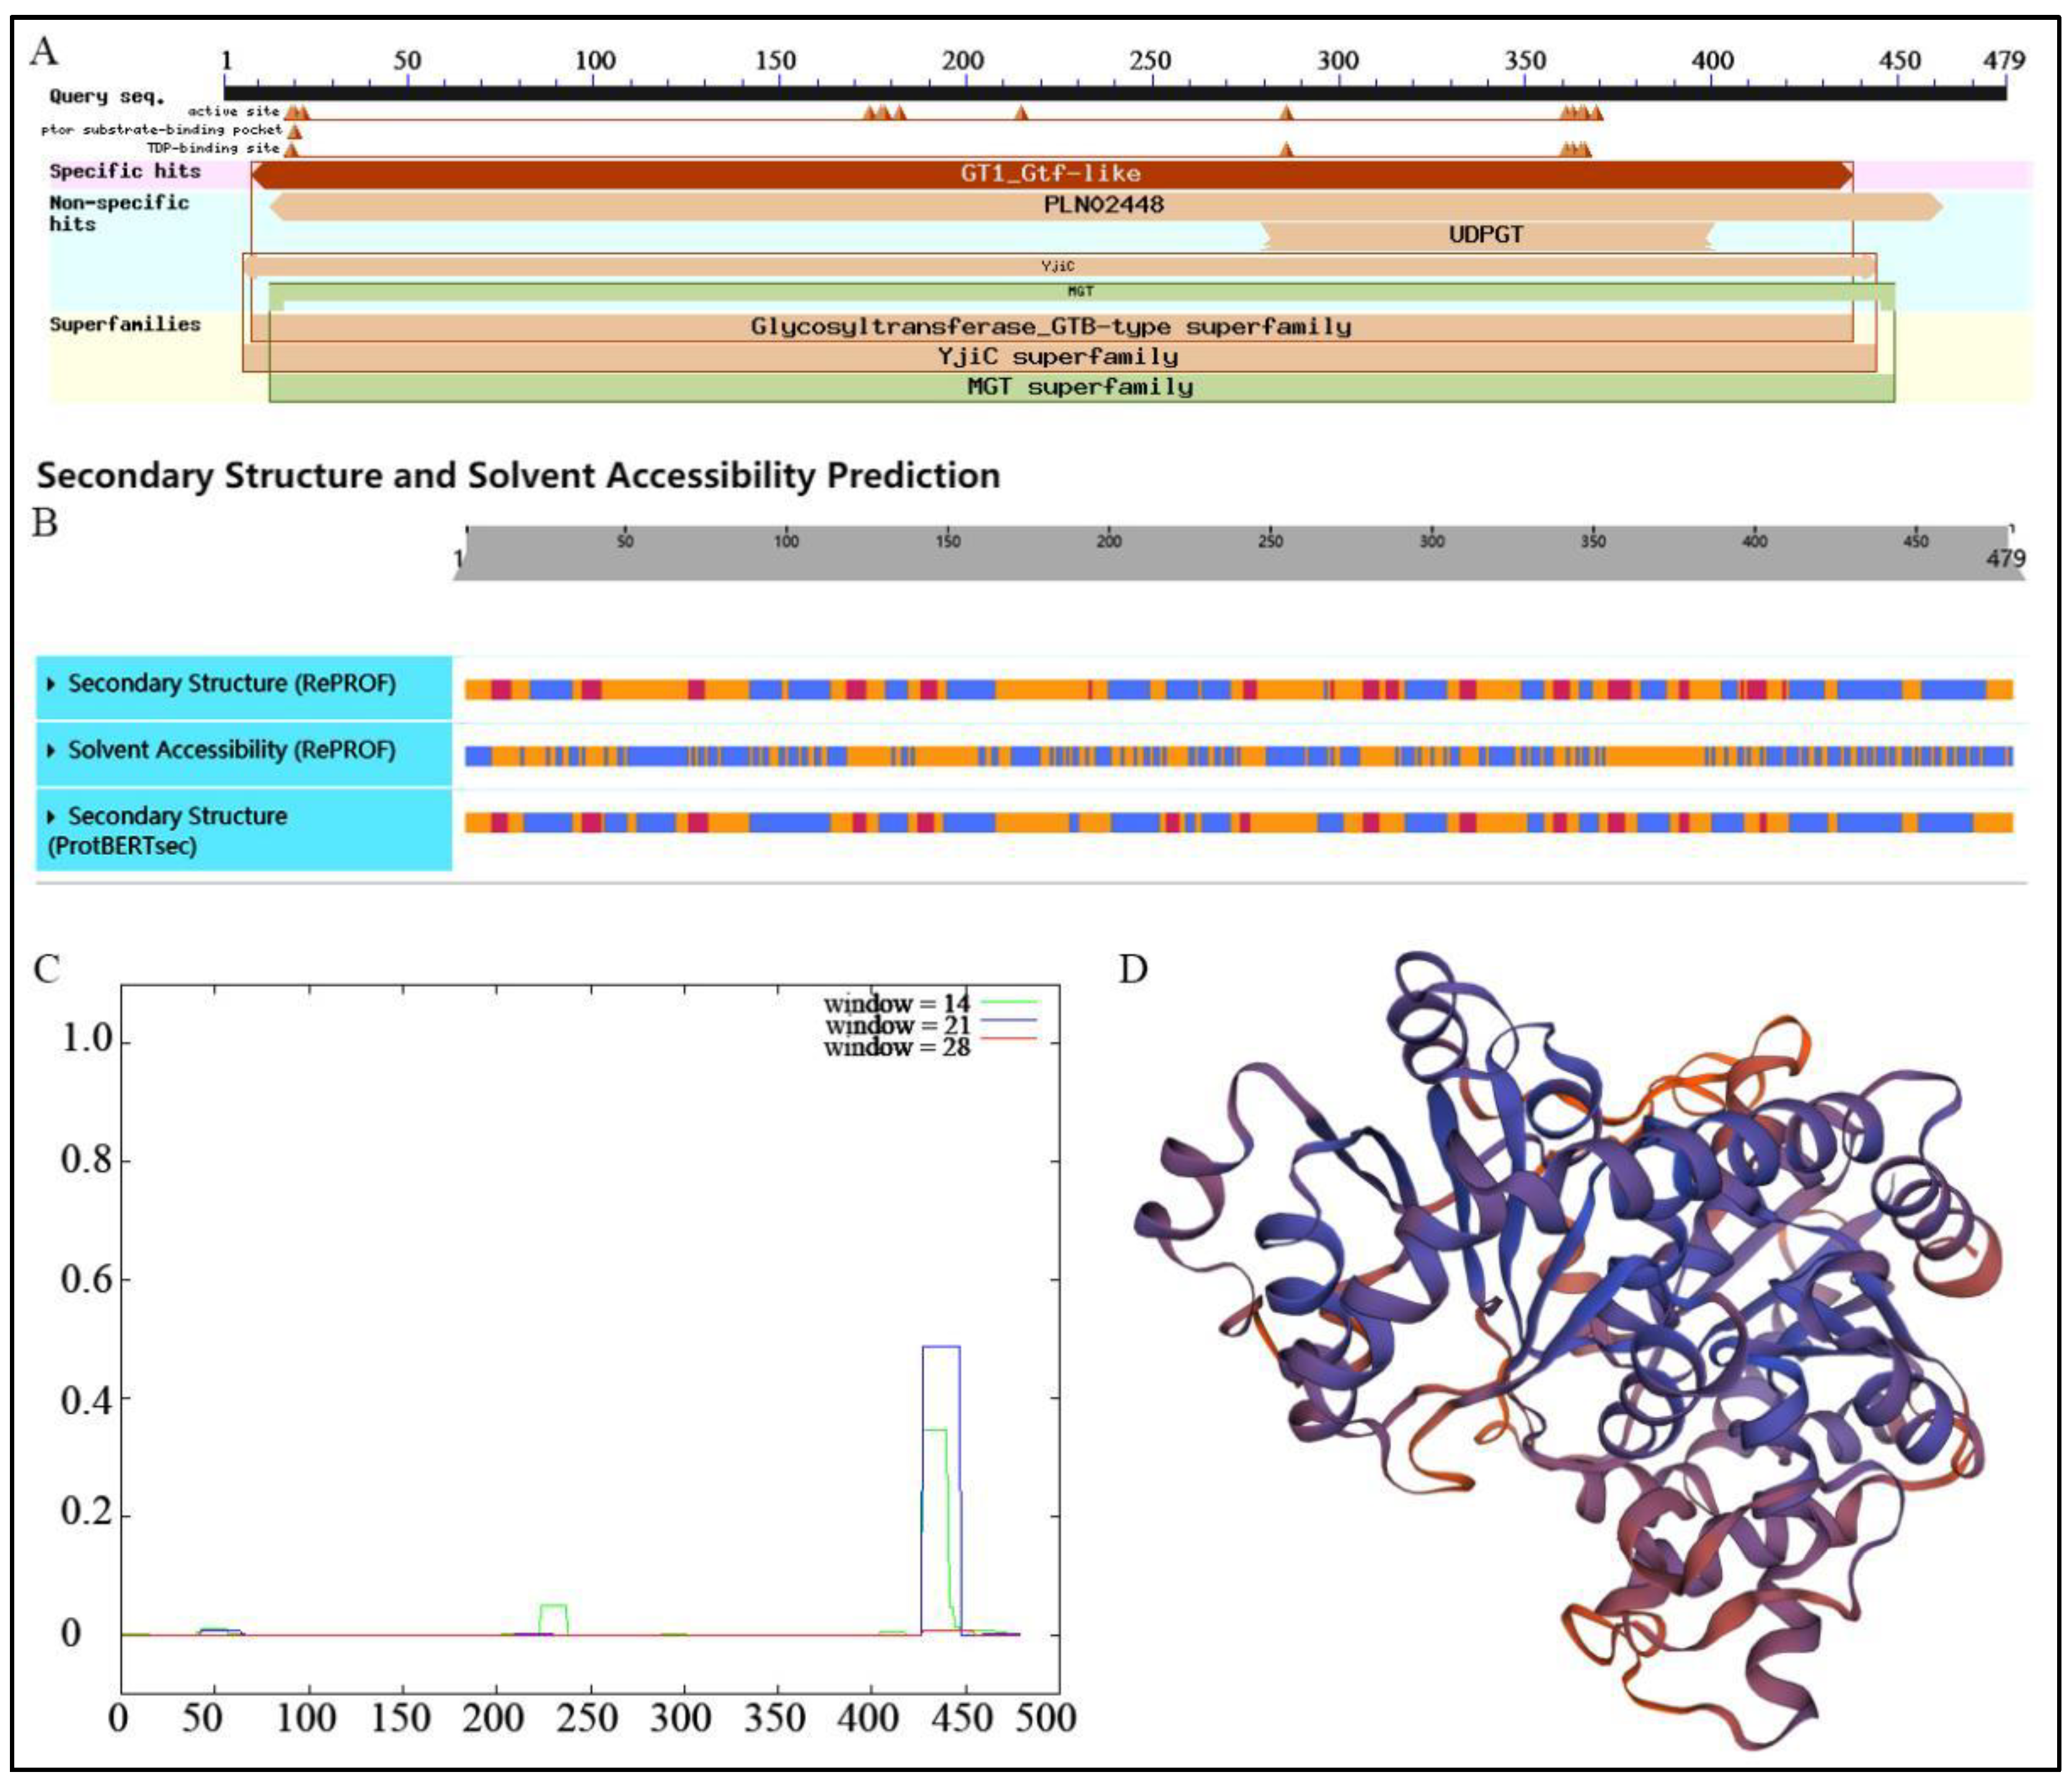This screenshot has height=1785, width=2072.
Task: Click Glycosyltransferase_GTB-type superfamily bar
Action: (1050, 327)
